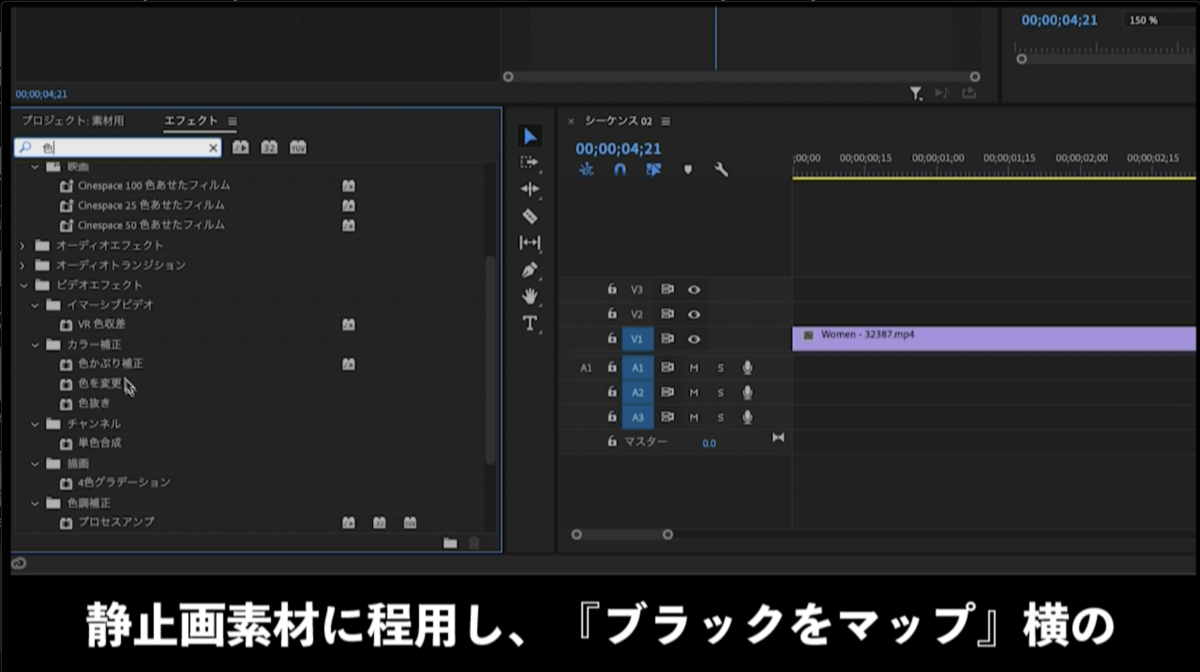Add a marker in the sequence
The height and width of the screenshot is (672, 1200).
pyautogui.click(x=688, y=169)
